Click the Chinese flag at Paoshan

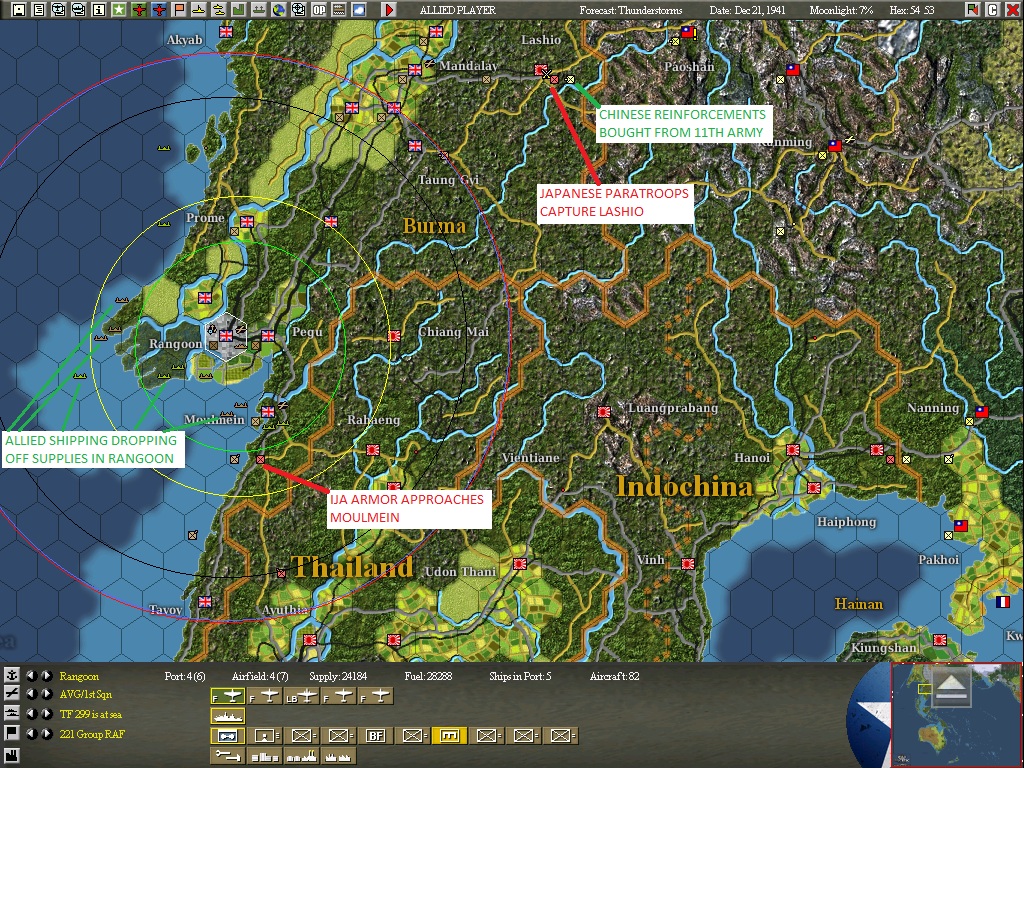point(687,31)
